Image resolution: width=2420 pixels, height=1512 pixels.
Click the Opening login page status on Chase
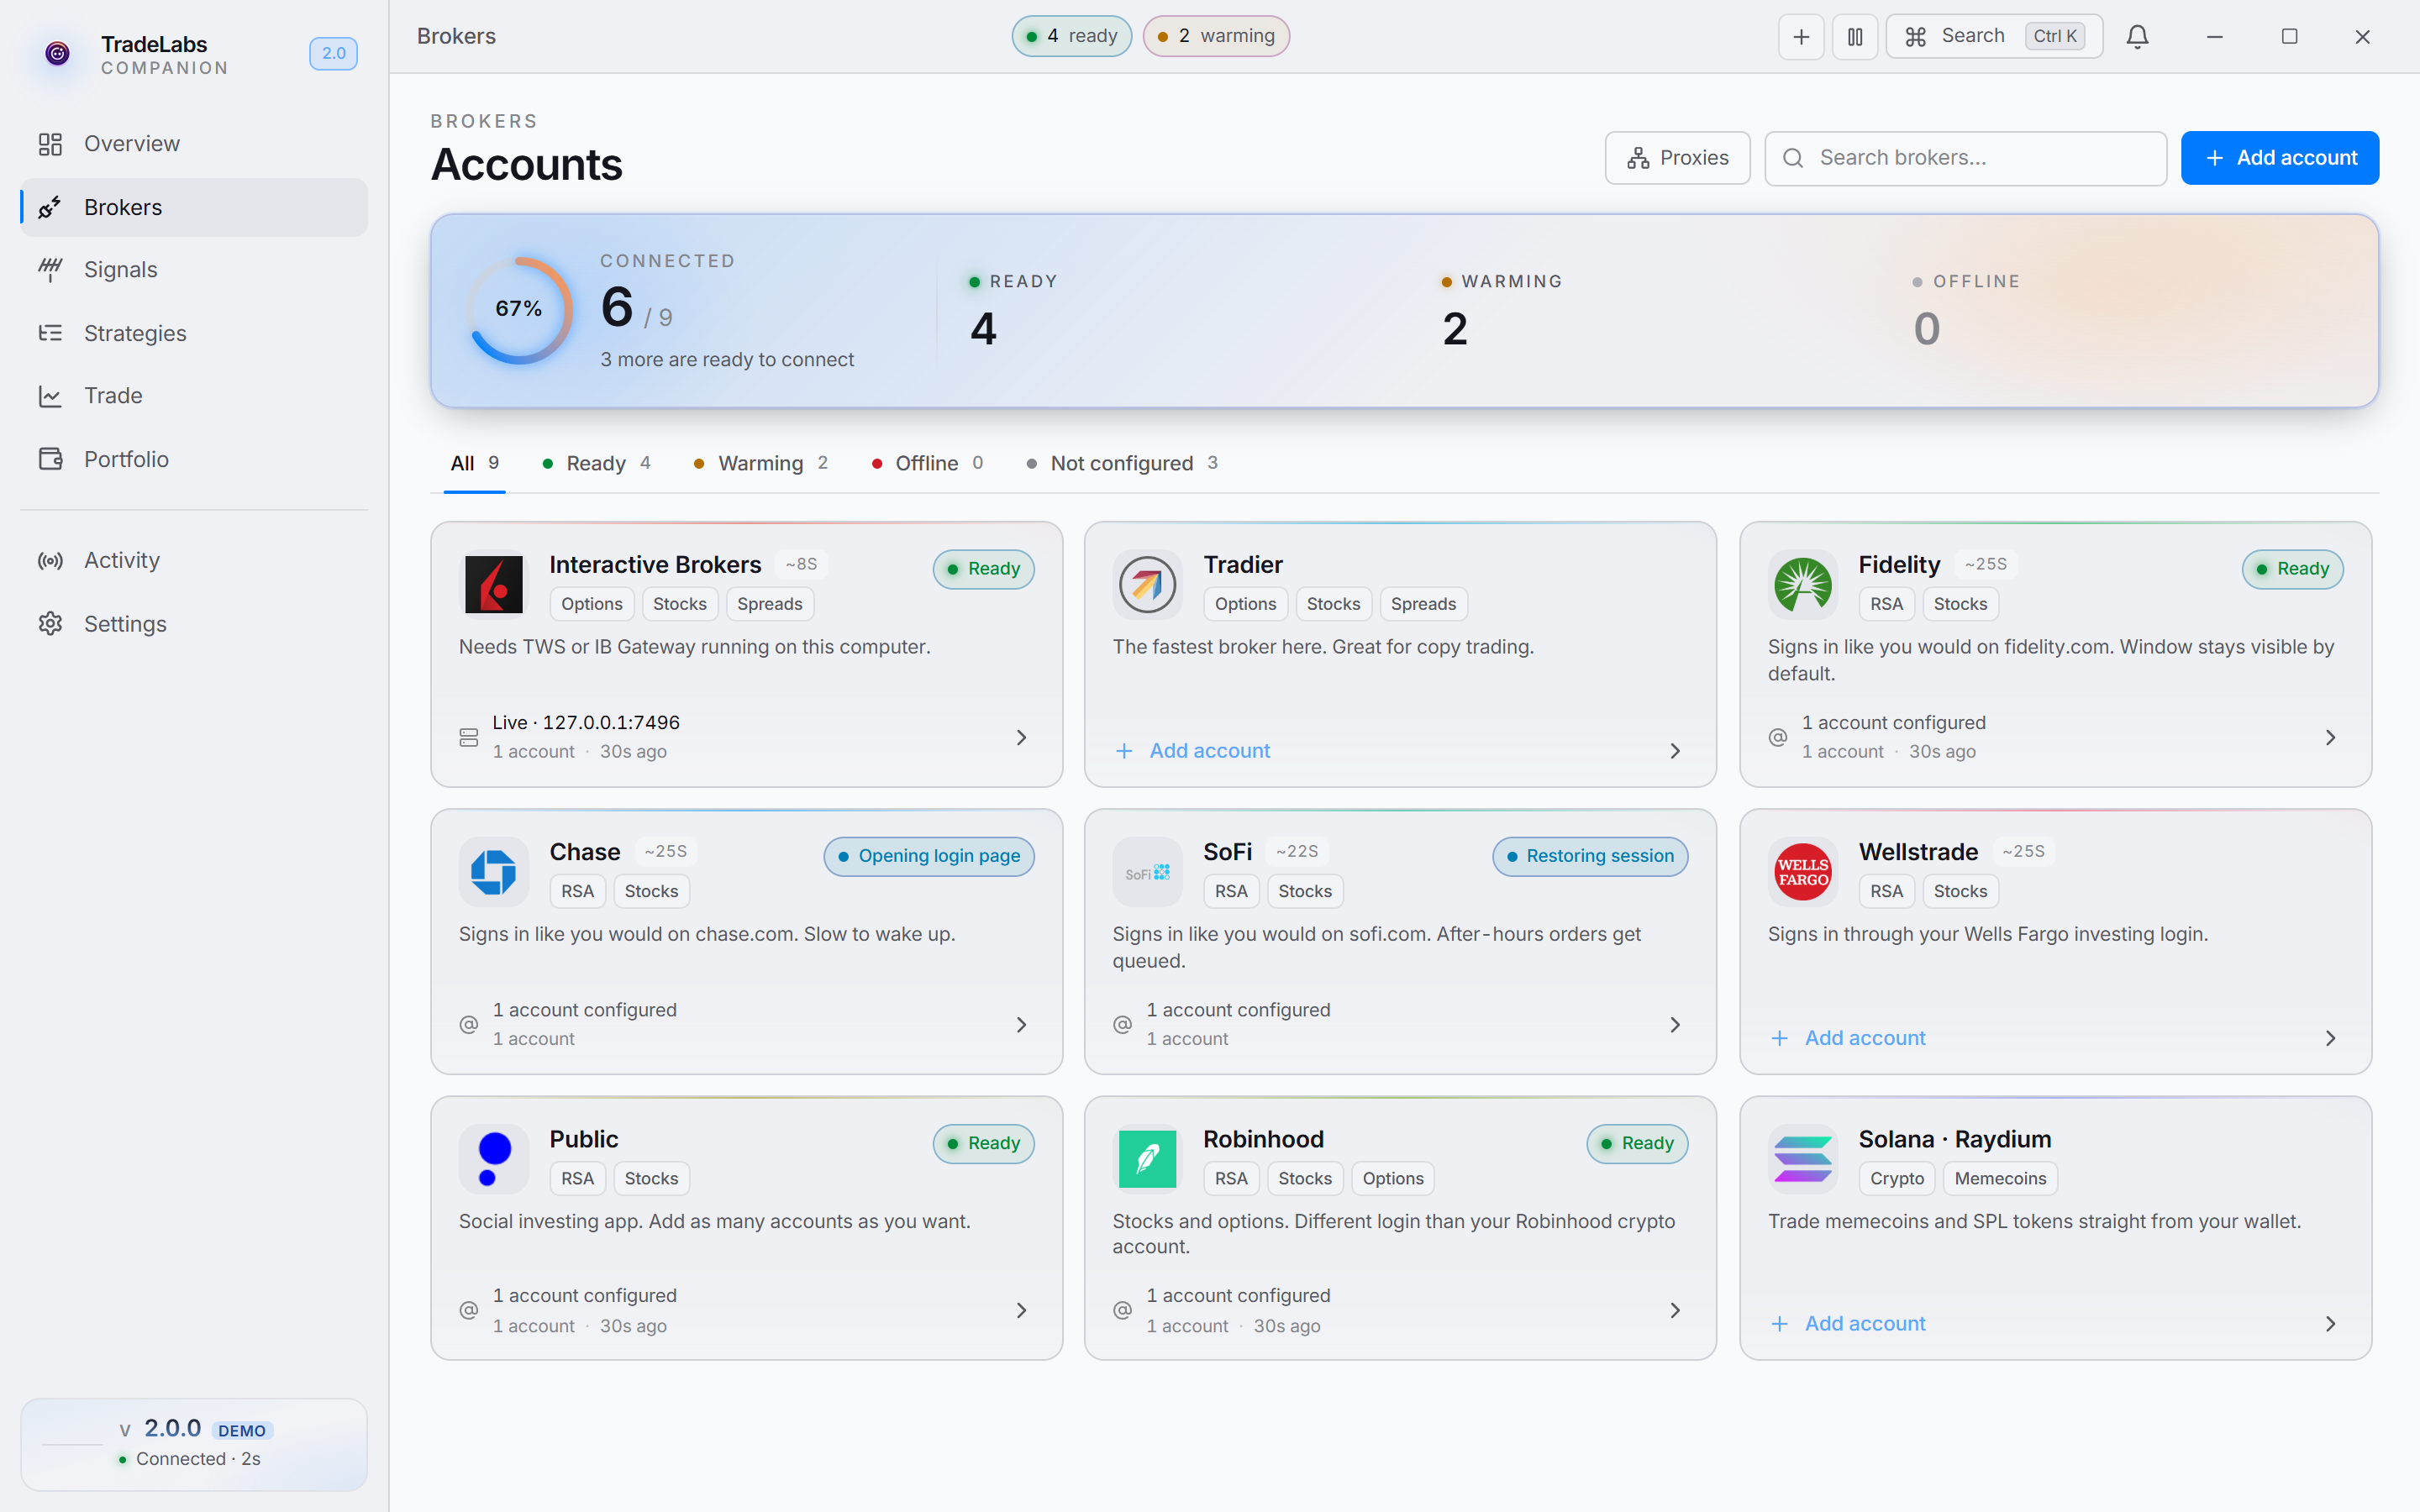tap(929, 856)
